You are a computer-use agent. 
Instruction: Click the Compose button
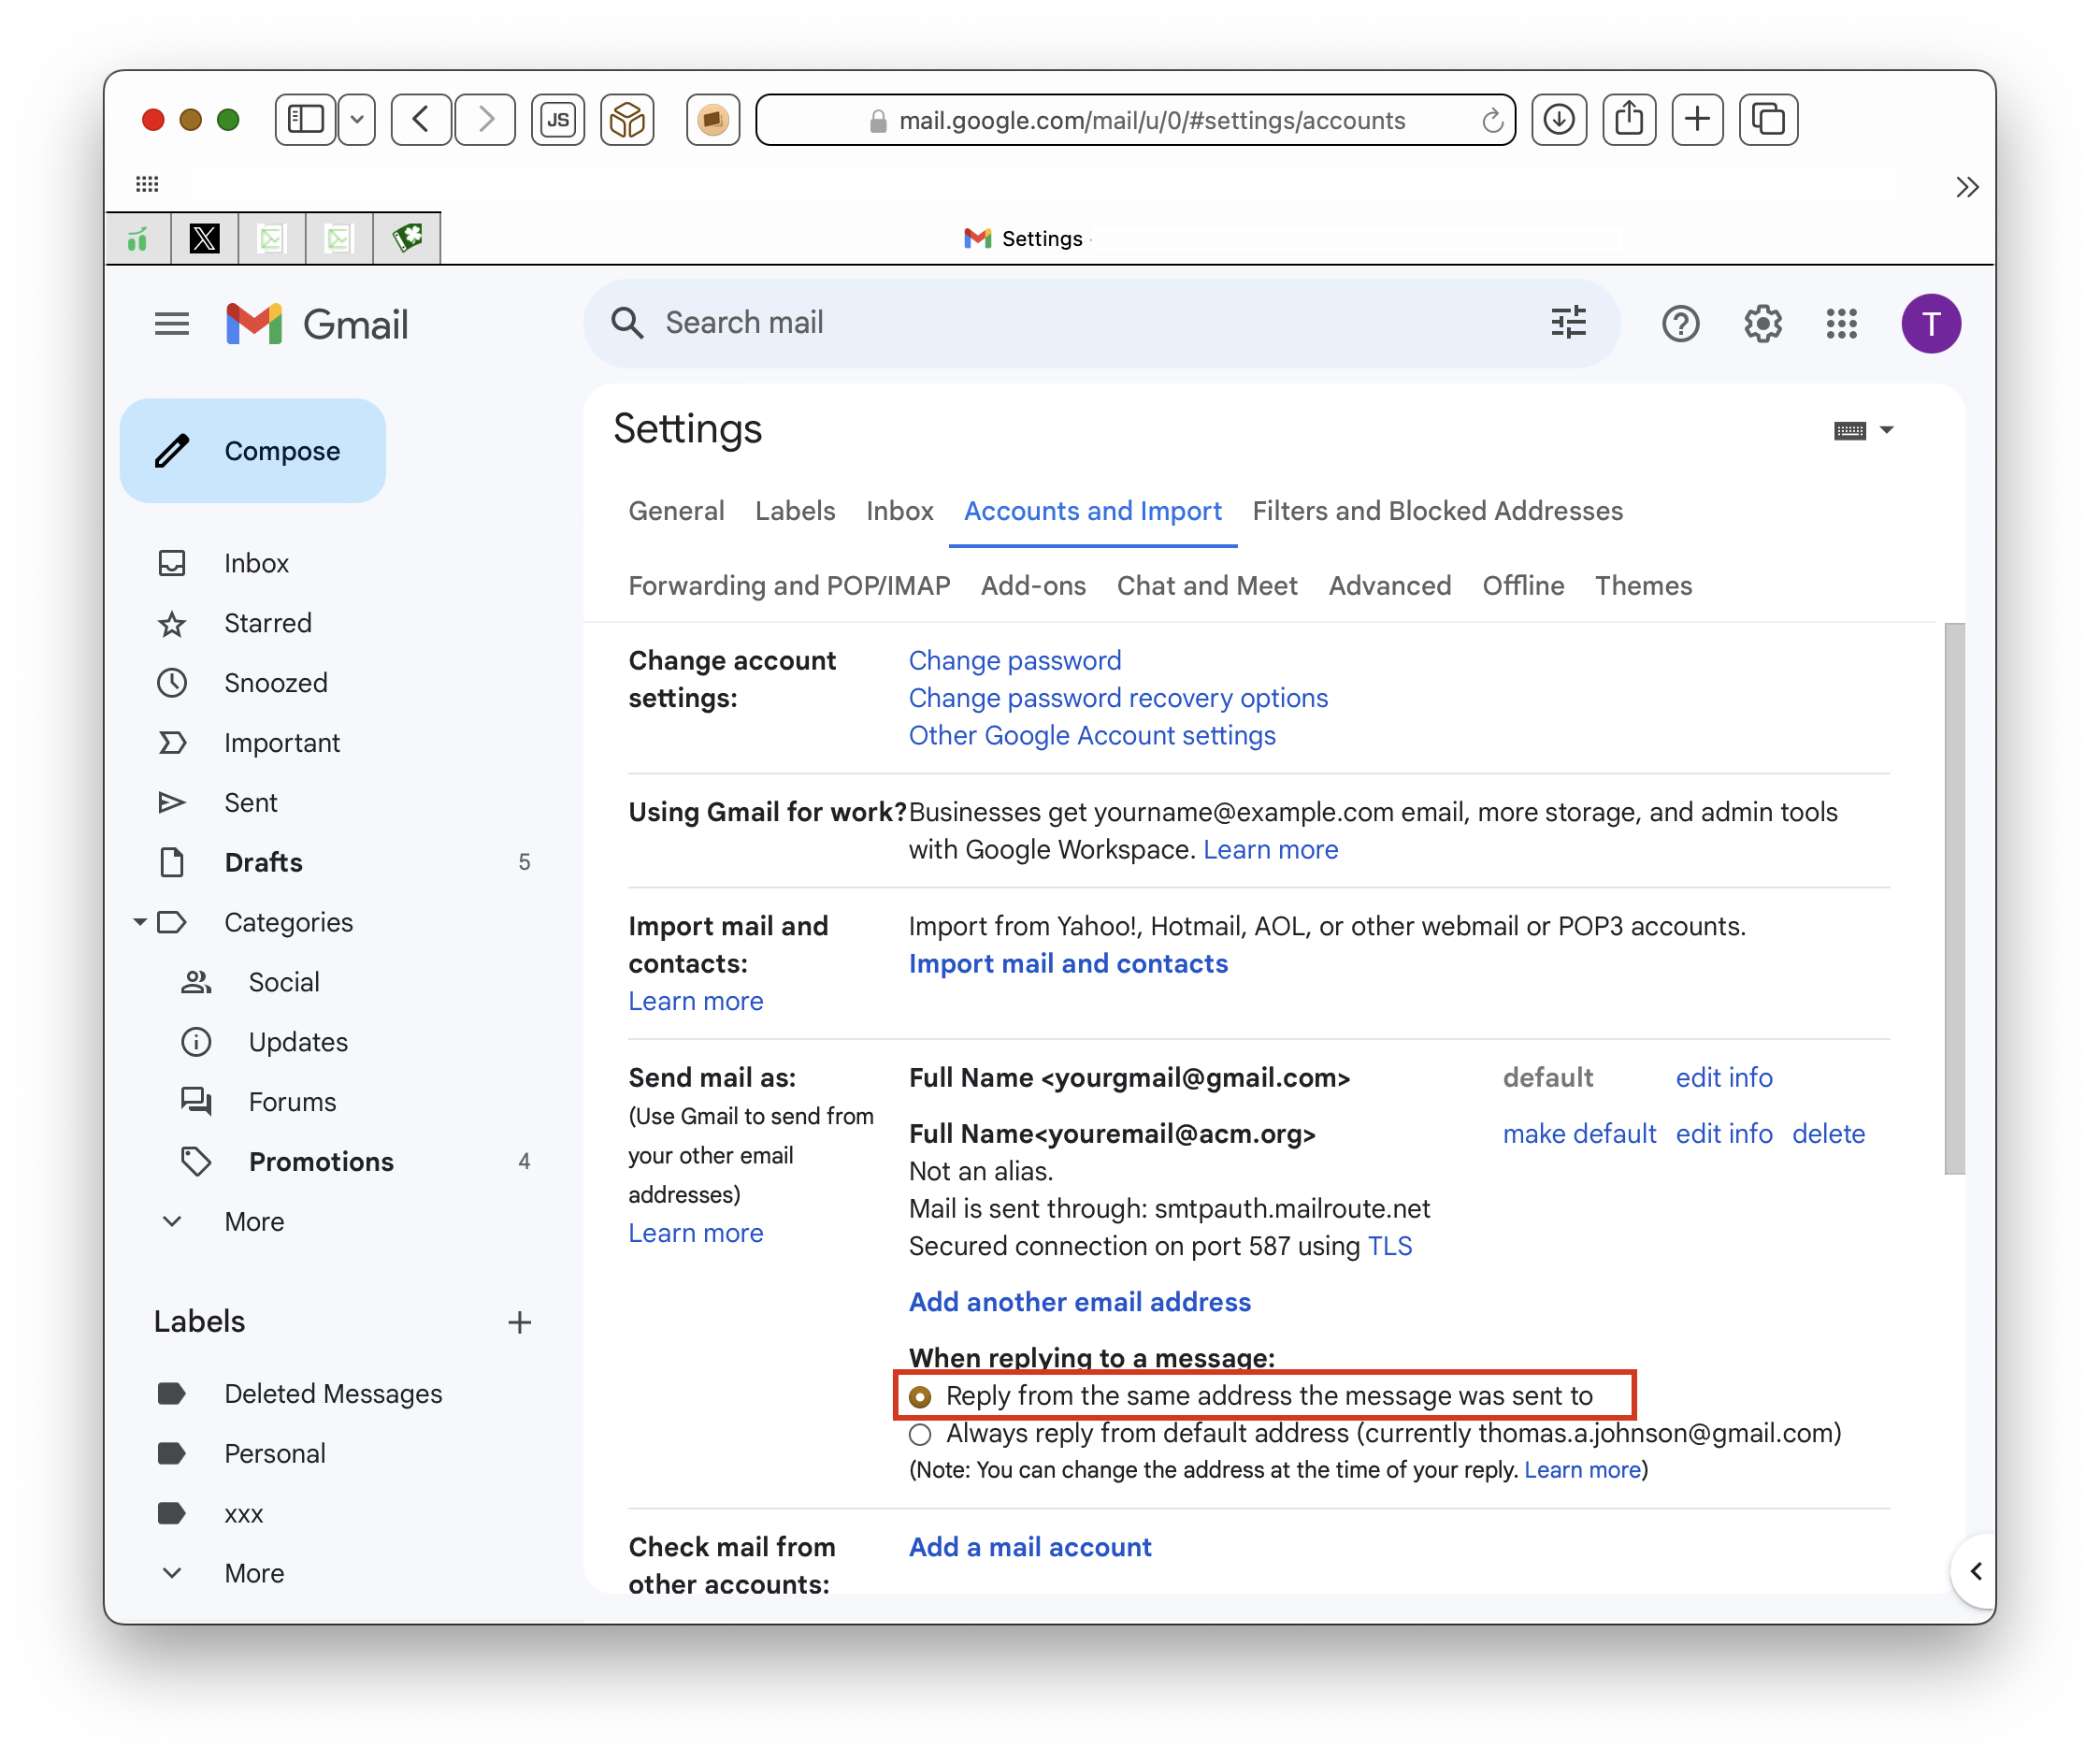coord(253,451)
